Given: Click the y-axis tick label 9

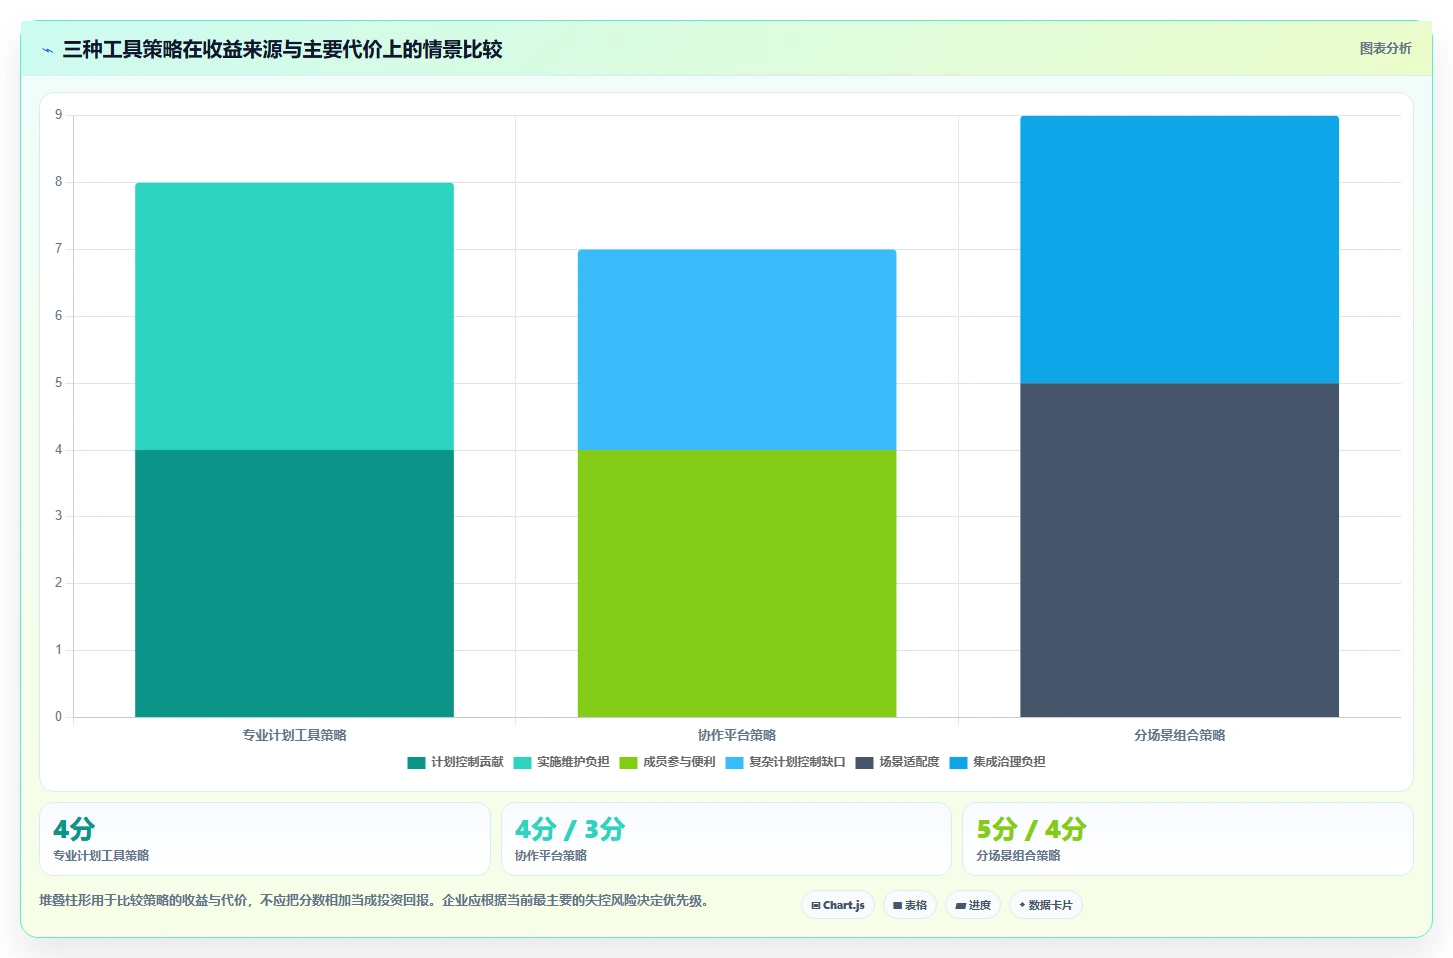Looking at the screenshot, I should [x=58, y=115].
